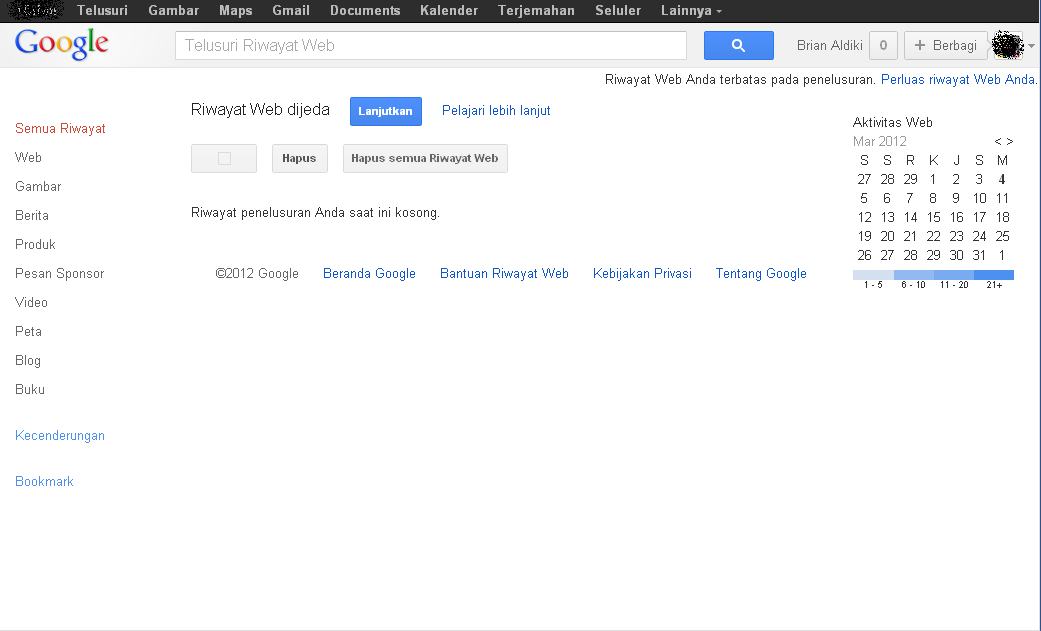Select Produk in the sidebar
This screenshot has height=631, width=1041.
35,244
